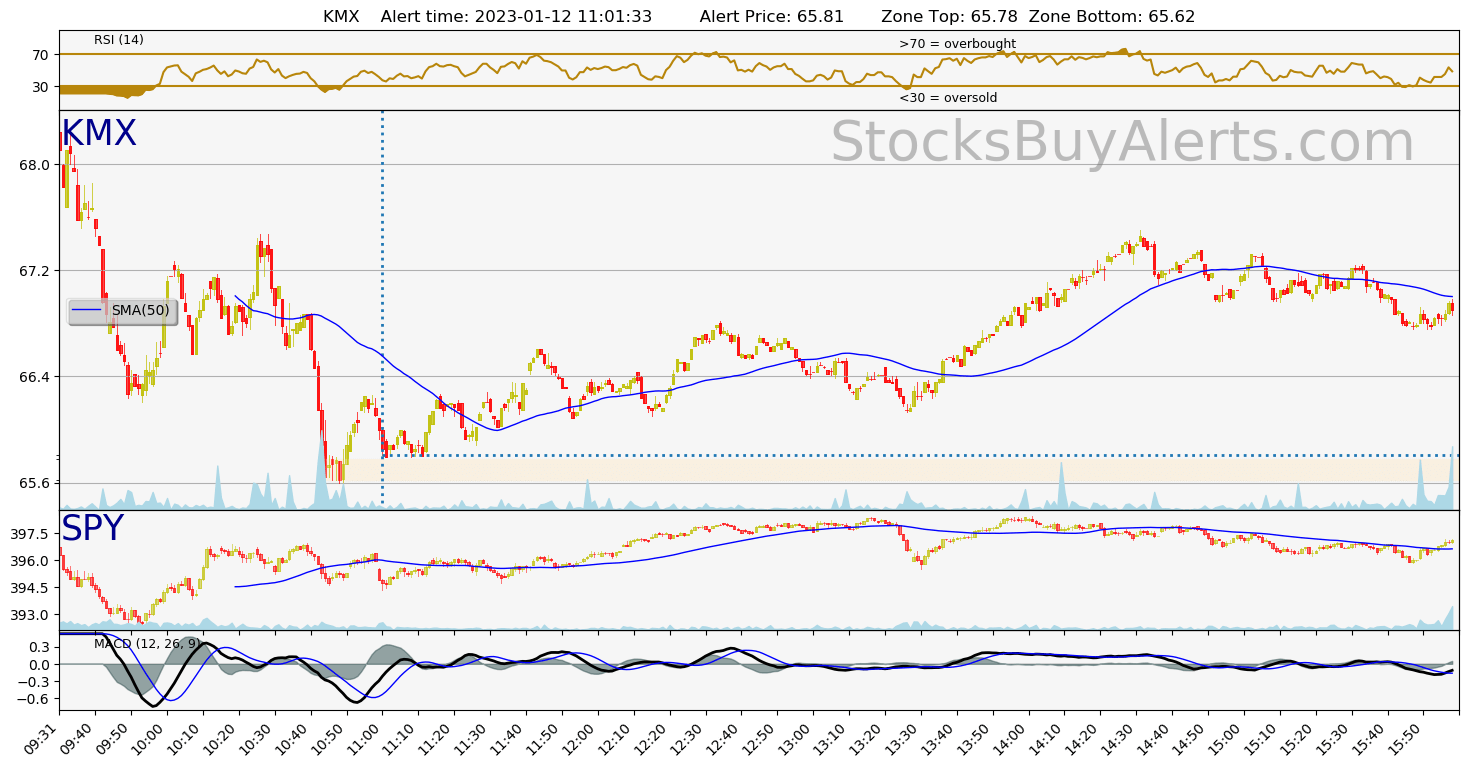The width and height of the screenshot is (1474, 768).
Task: Click the RSI 70 axis label
Action: pos(41,55)
